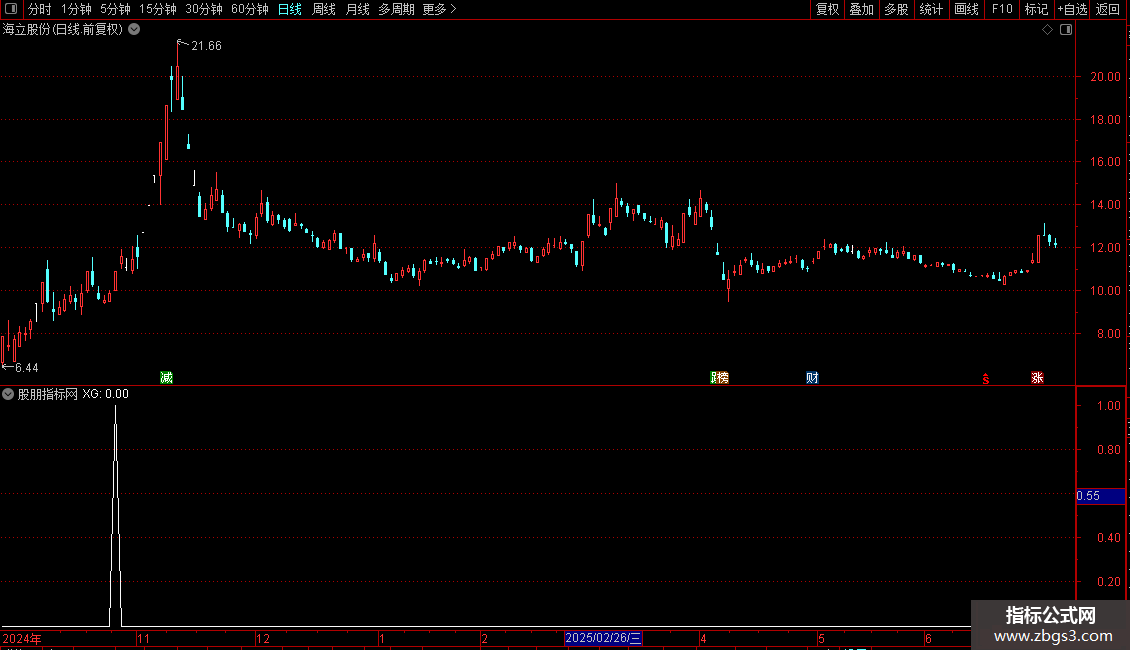Click the 2025/02/26/三 date marker
The height and width of the screenshot is (650, 1130).
click(x=603, y=638)
